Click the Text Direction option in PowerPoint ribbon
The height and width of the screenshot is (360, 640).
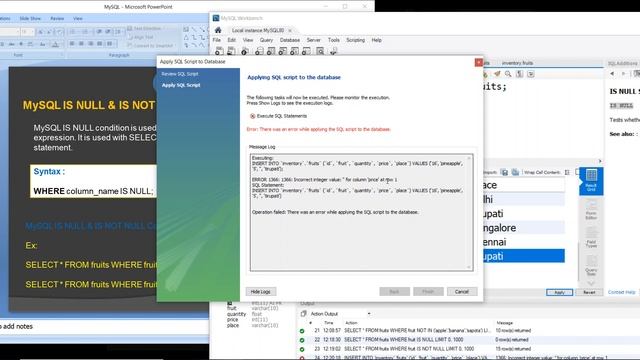(144, 28)
